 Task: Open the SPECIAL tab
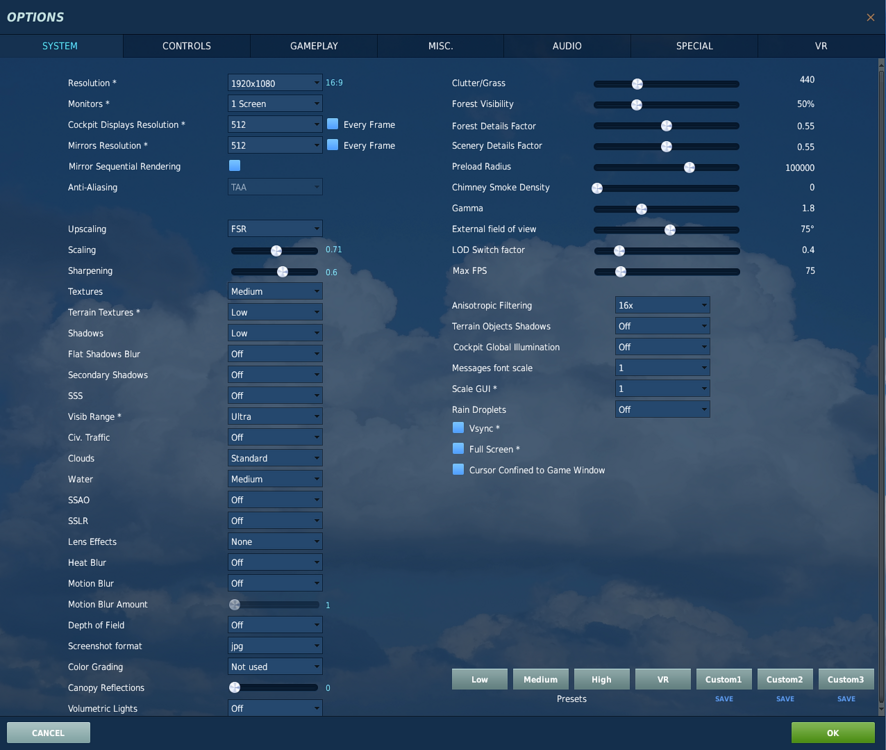point(694,46)
